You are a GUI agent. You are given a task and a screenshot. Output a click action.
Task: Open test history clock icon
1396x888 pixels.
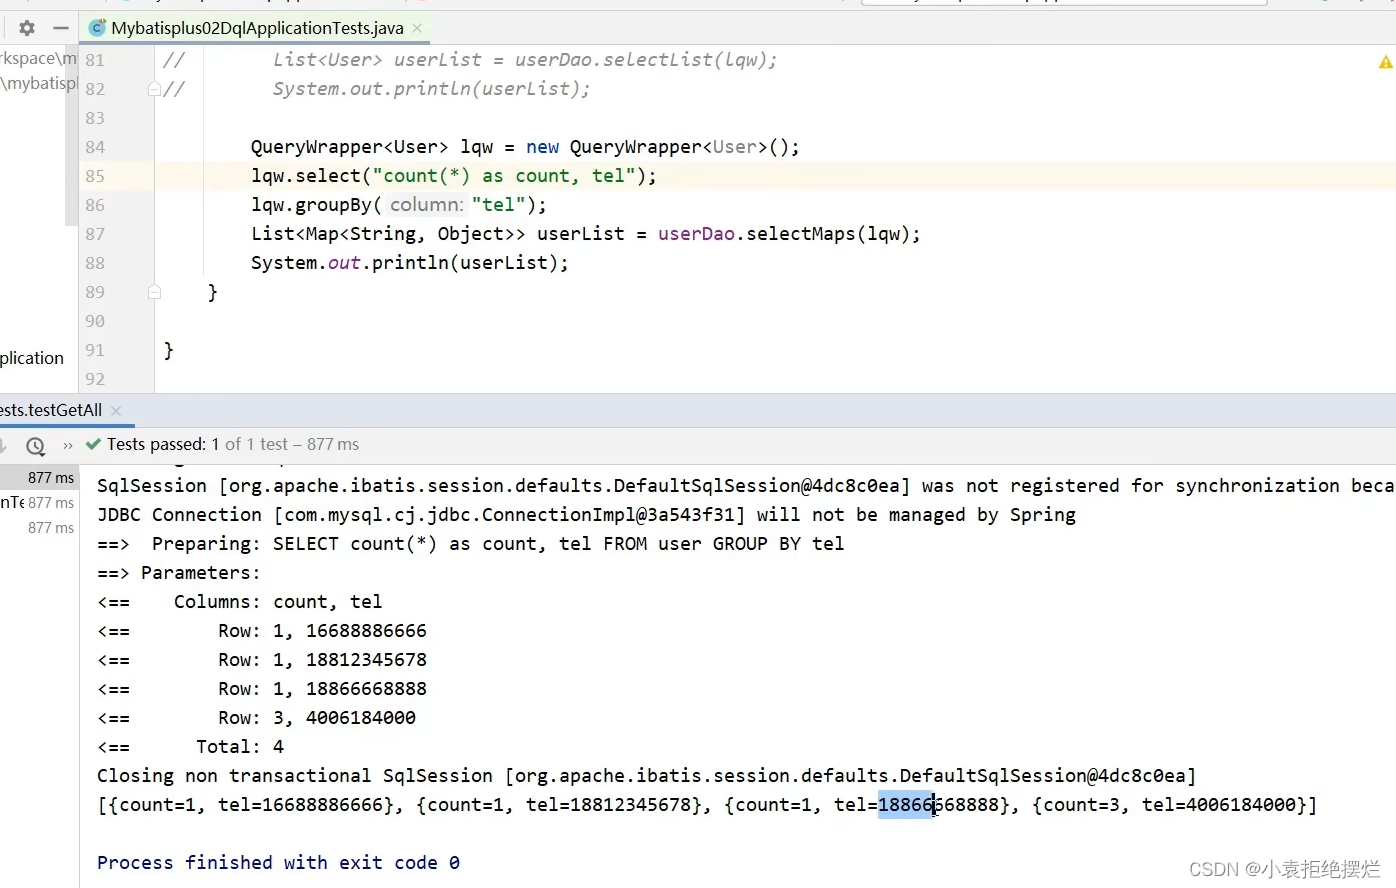[x=35, y=445]
